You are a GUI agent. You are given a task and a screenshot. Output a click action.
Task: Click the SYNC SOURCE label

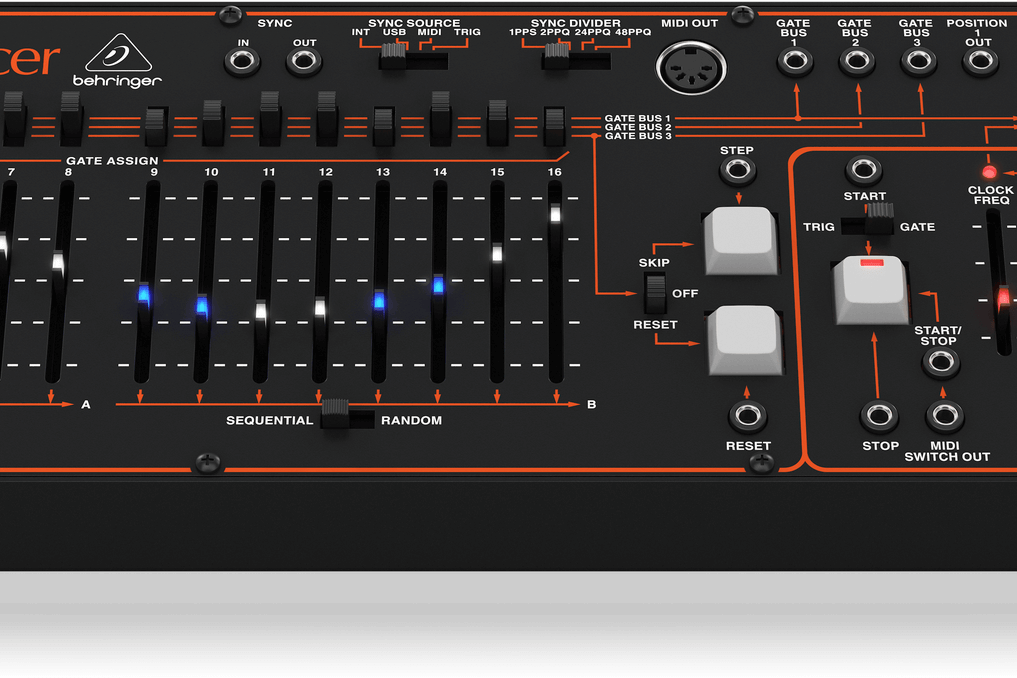tap(414, 23)
